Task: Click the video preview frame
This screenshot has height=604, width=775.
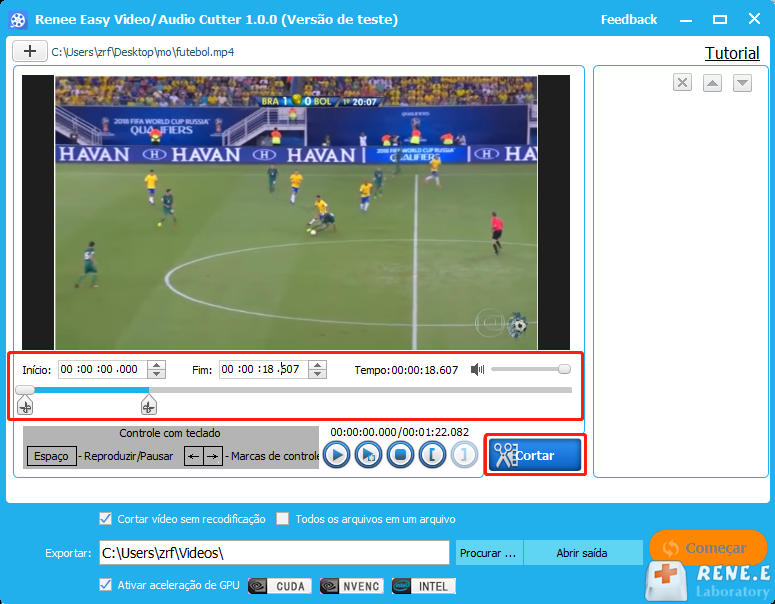Action: 296,213
